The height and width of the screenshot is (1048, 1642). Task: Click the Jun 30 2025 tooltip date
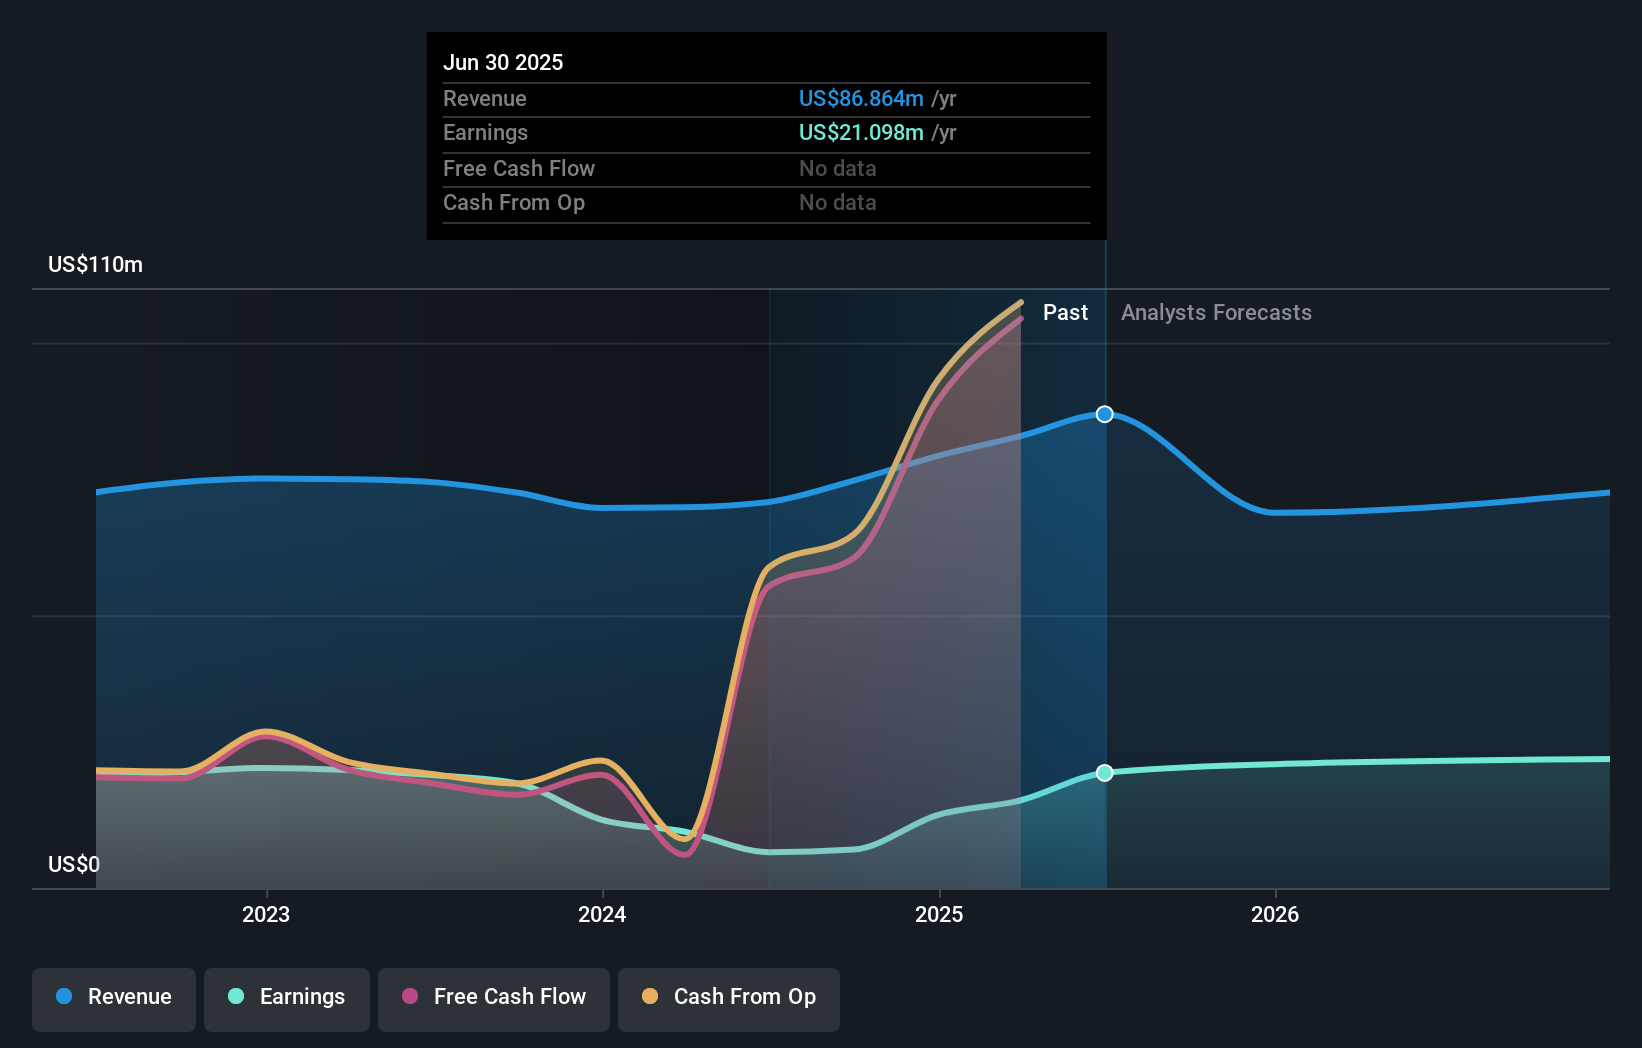[x=503, y=62]
